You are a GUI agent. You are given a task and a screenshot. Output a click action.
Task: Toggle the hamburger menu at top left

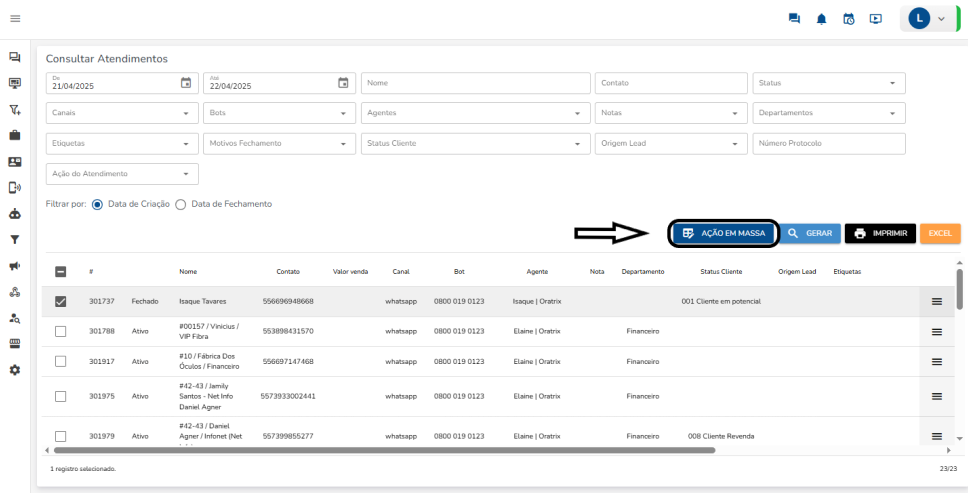point(15,19)
